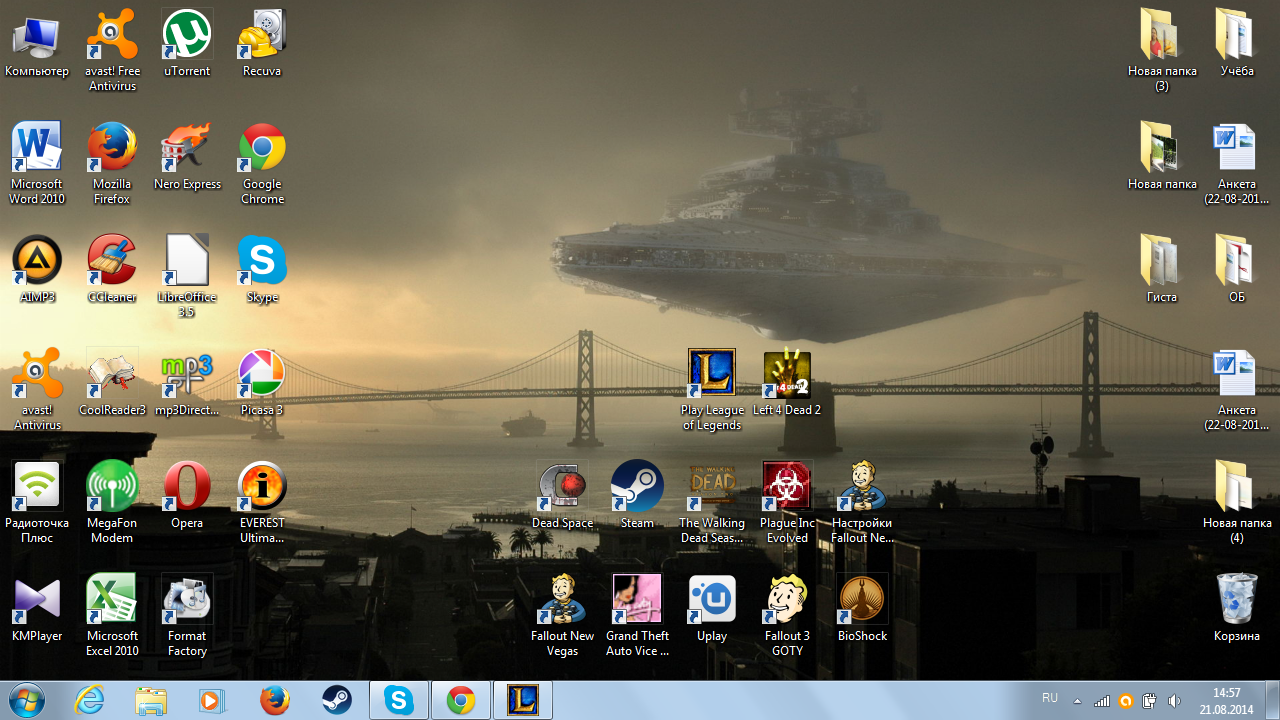1280x720 pixels.
Task: Open the BioShock desktop shortcut
Action: [x=862, y=600]
